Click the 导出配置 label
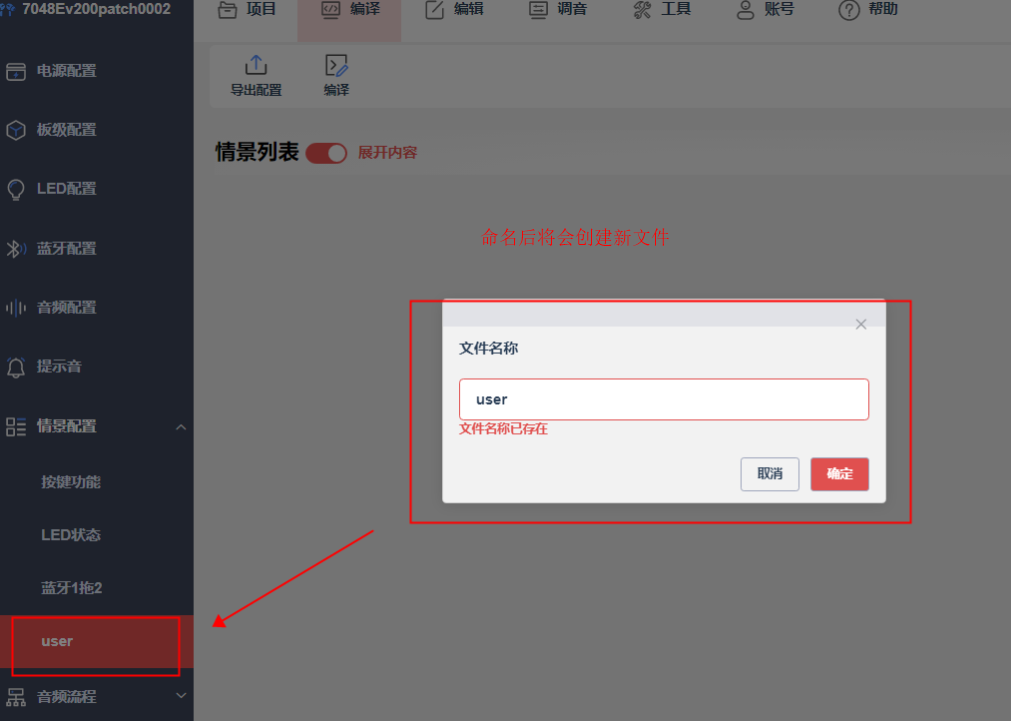The width and height of the screenshot is (1011, 721). tap(256, 90)
